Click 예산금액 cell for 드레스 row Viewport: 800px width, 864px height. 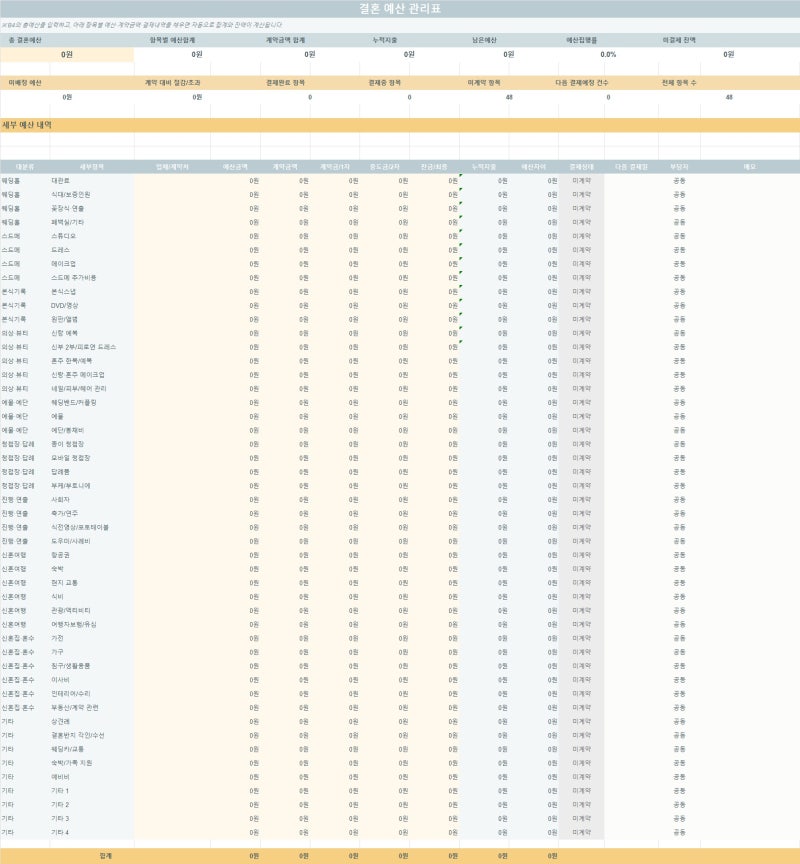click(235, 250)
